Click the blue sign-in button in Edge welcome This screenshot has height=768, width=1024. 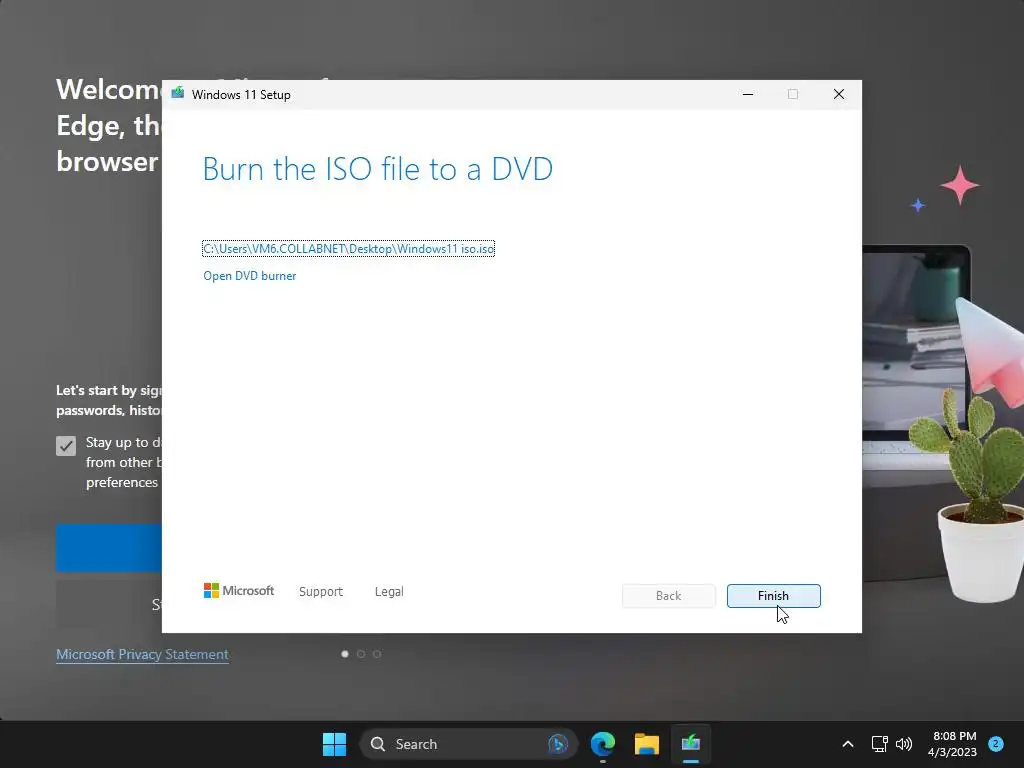click(109, 548)
